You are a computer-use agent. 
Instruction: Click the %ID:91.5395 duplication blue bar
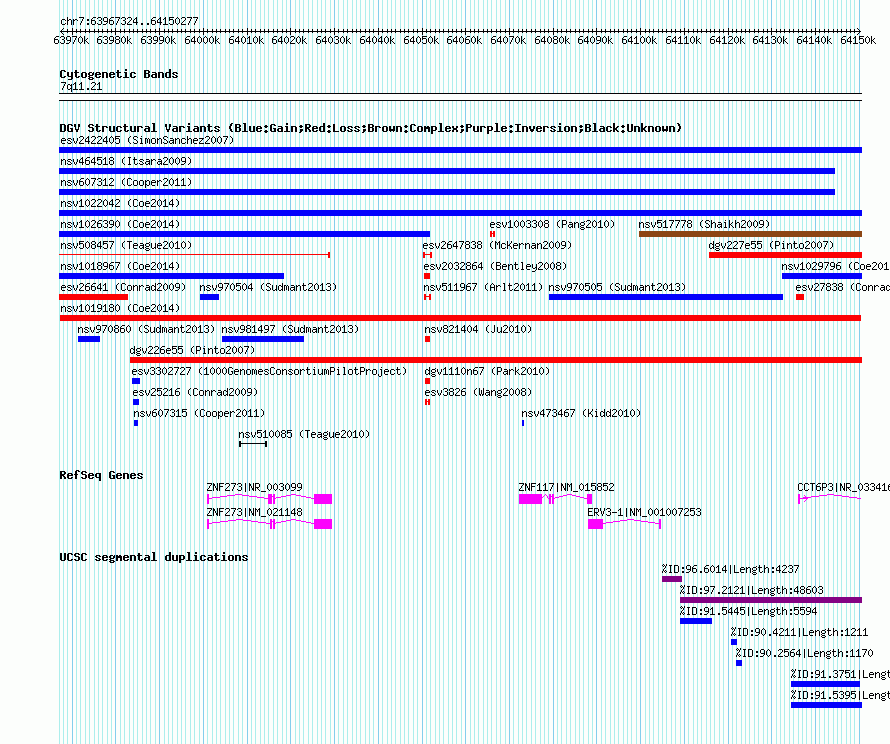click(x=826, y=705)
